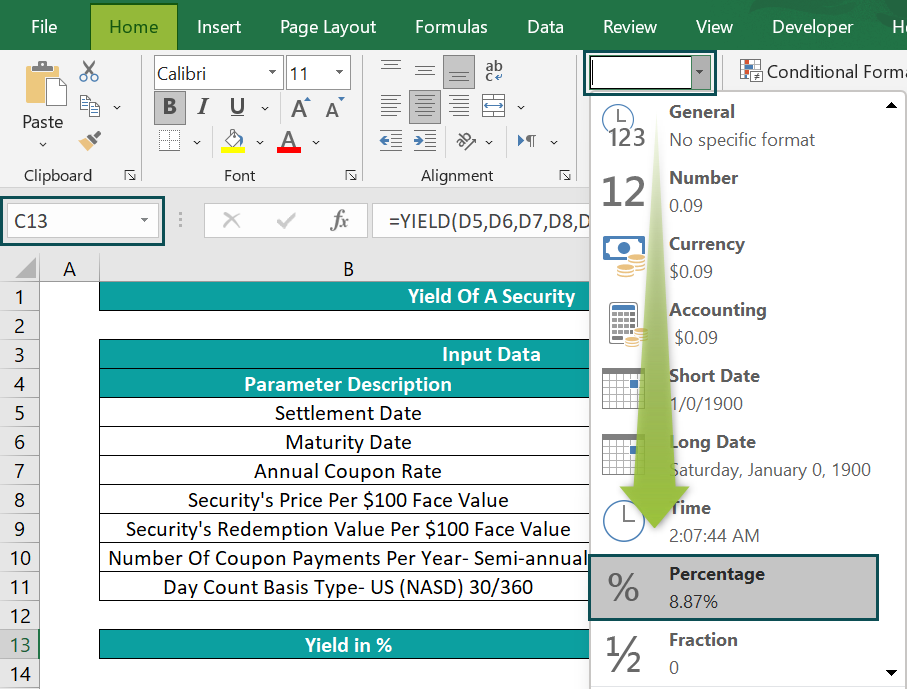
Task: Open the Page Layout tab
Action: (328, 27)
